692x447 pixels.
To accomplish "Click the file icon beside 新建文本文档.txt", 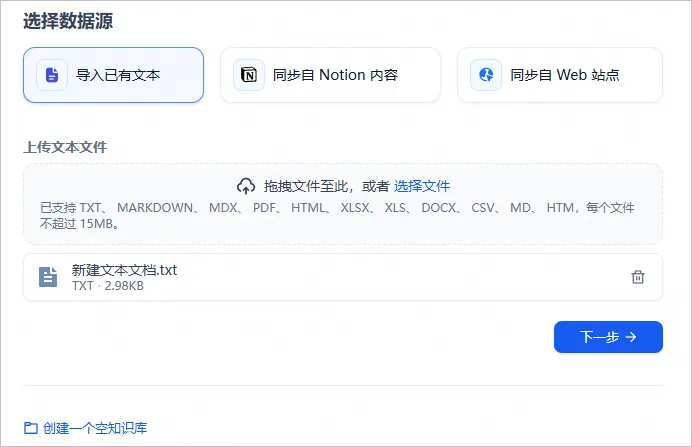I will (x=48, y=277).
